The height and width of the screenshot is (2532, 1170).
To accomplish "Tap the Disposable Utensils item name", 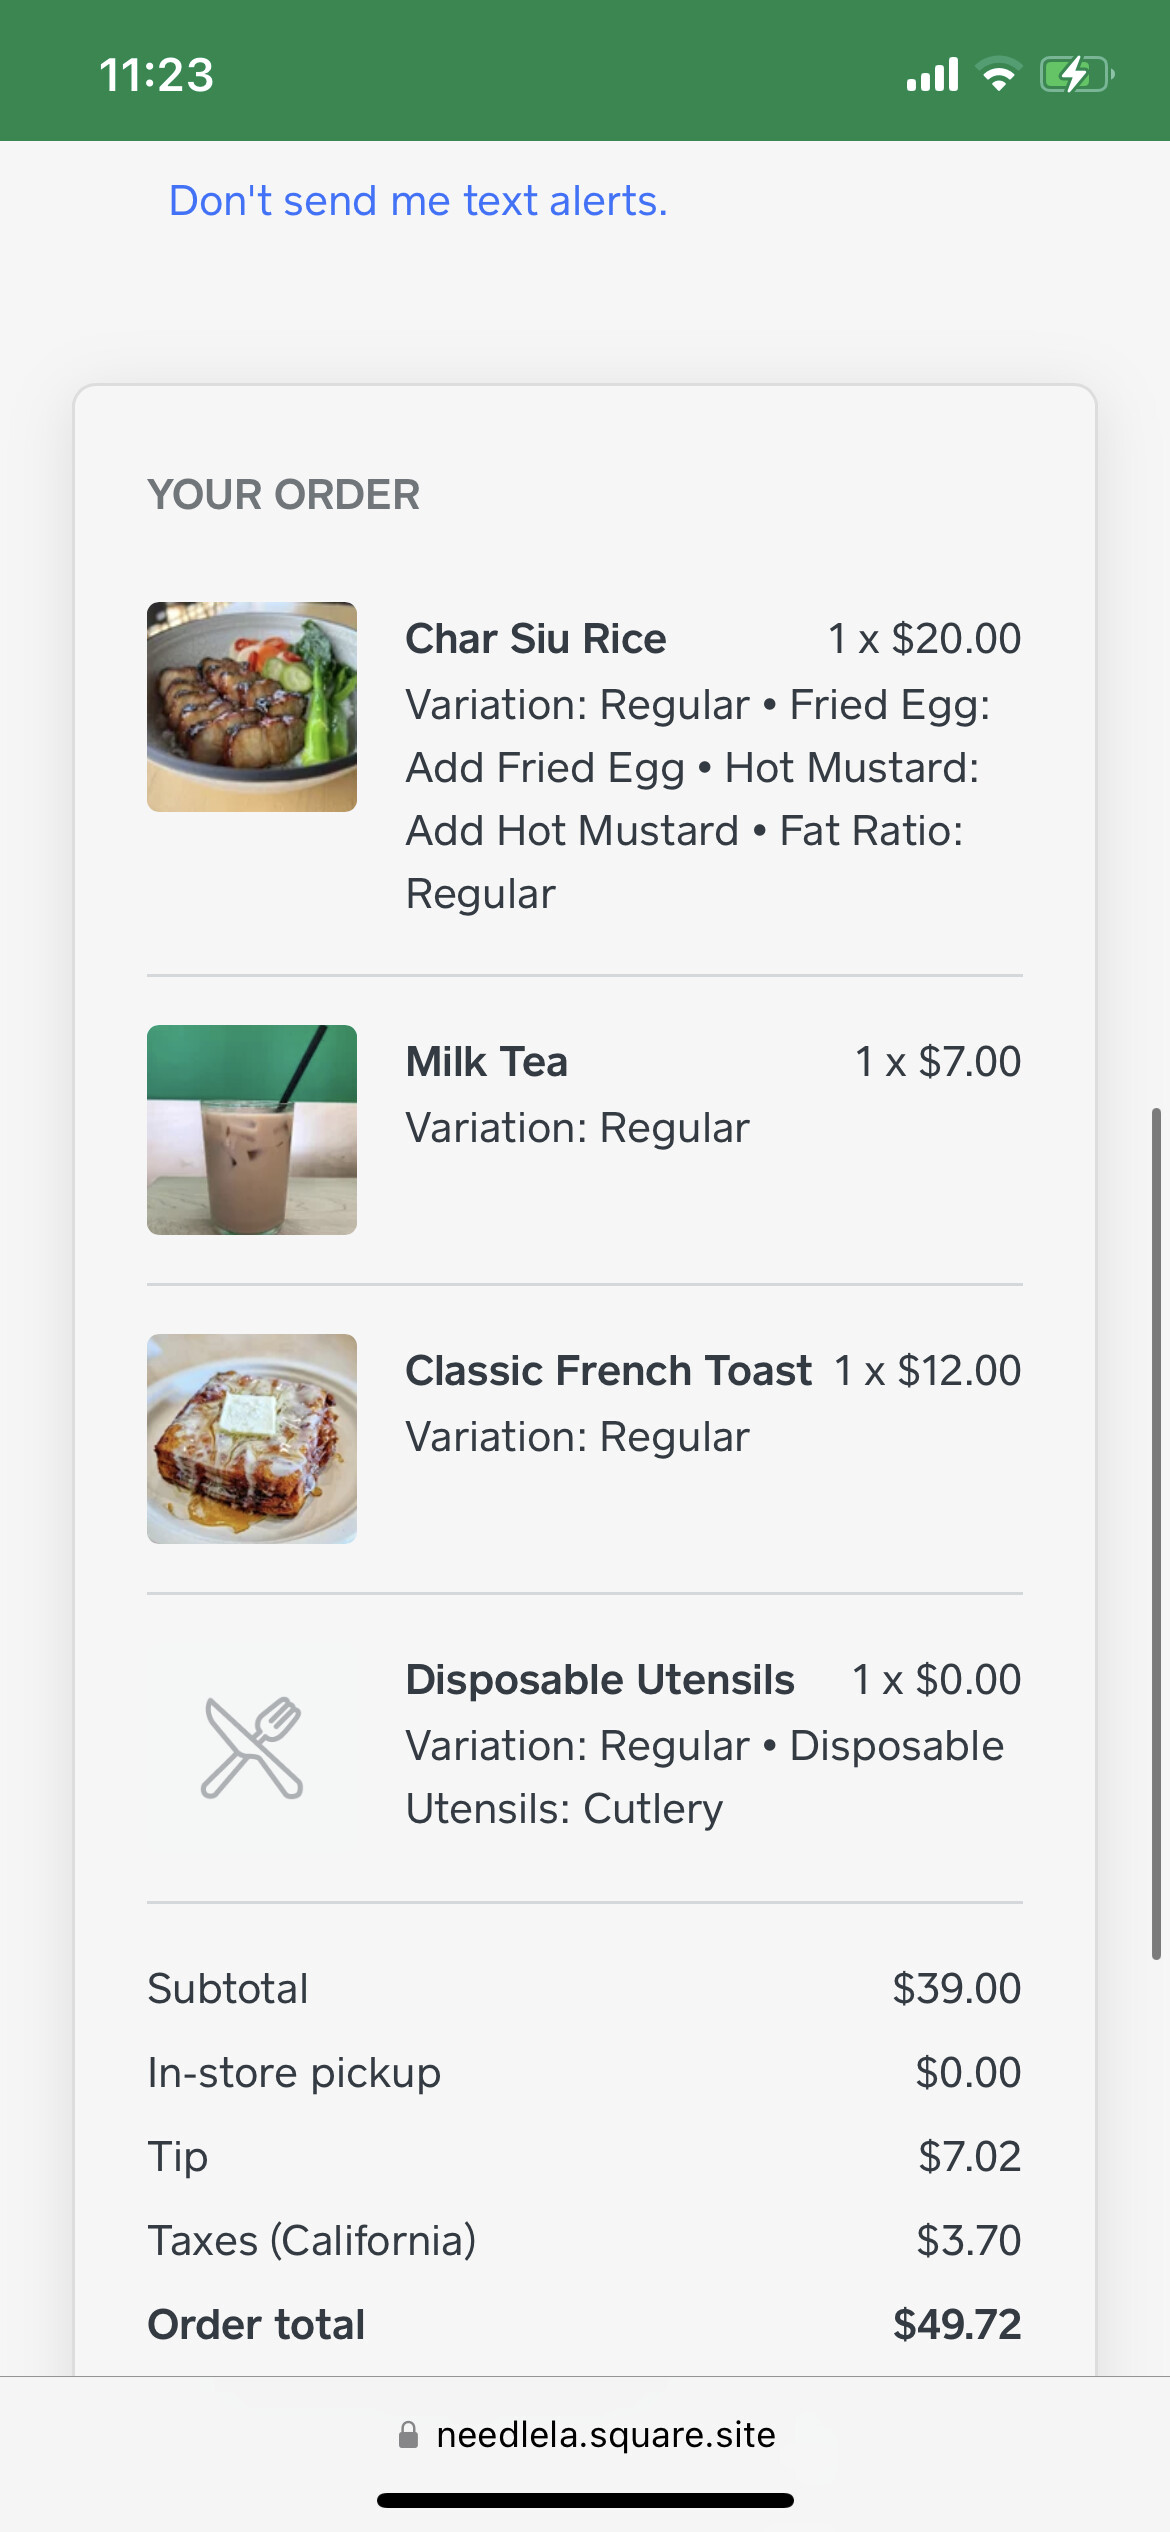I will (600, 1680).
